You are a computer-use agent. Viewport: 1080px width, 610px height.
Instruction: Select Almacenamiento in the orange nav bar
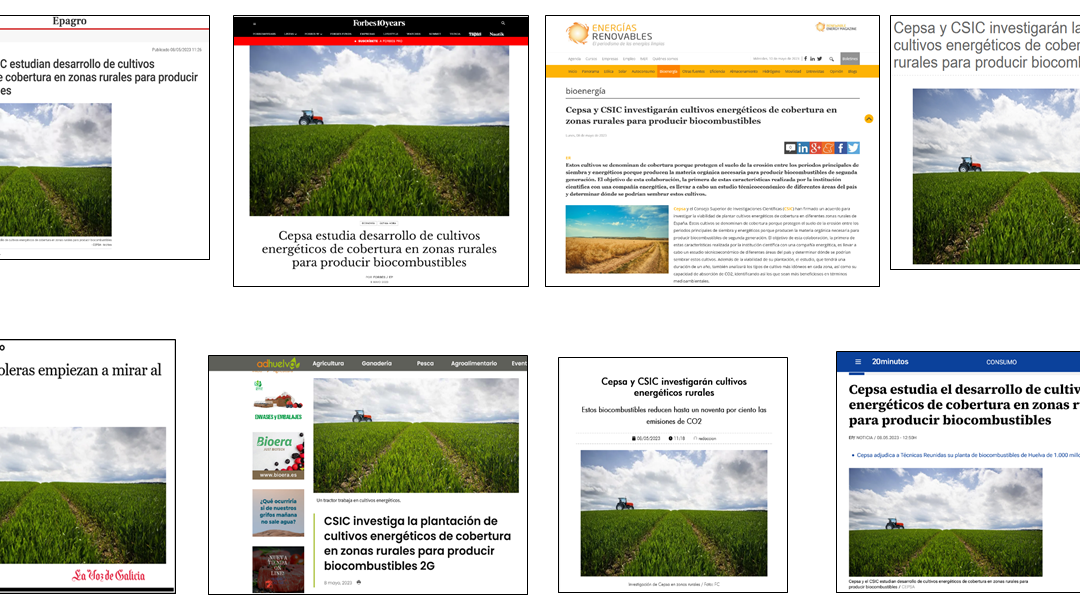(x=744, y=71)
